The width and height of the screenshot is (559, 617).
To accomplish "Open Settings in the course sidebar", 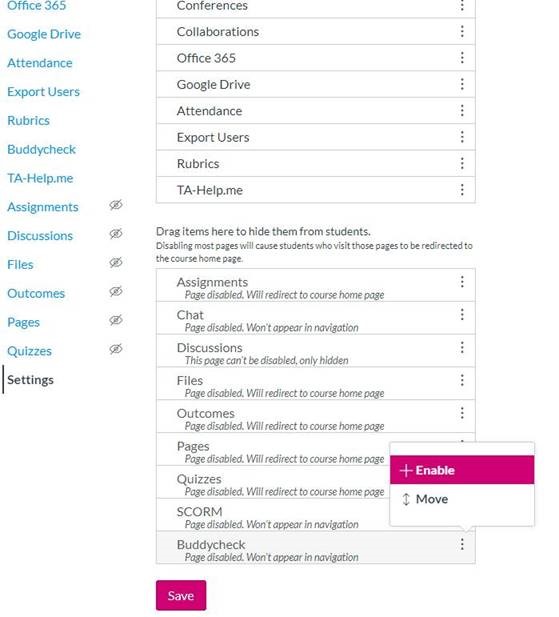I will click(30, 380).
